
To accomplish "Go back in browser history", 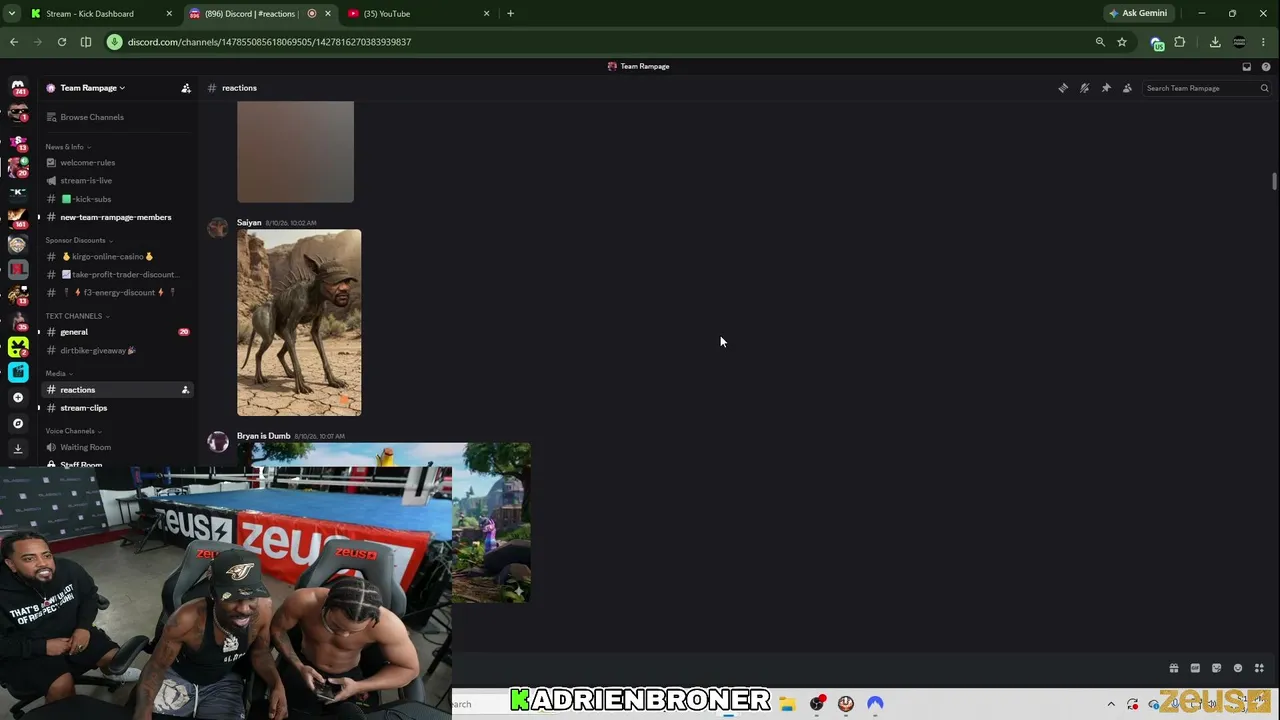I will pyautogui.click(x=14, y=42).
